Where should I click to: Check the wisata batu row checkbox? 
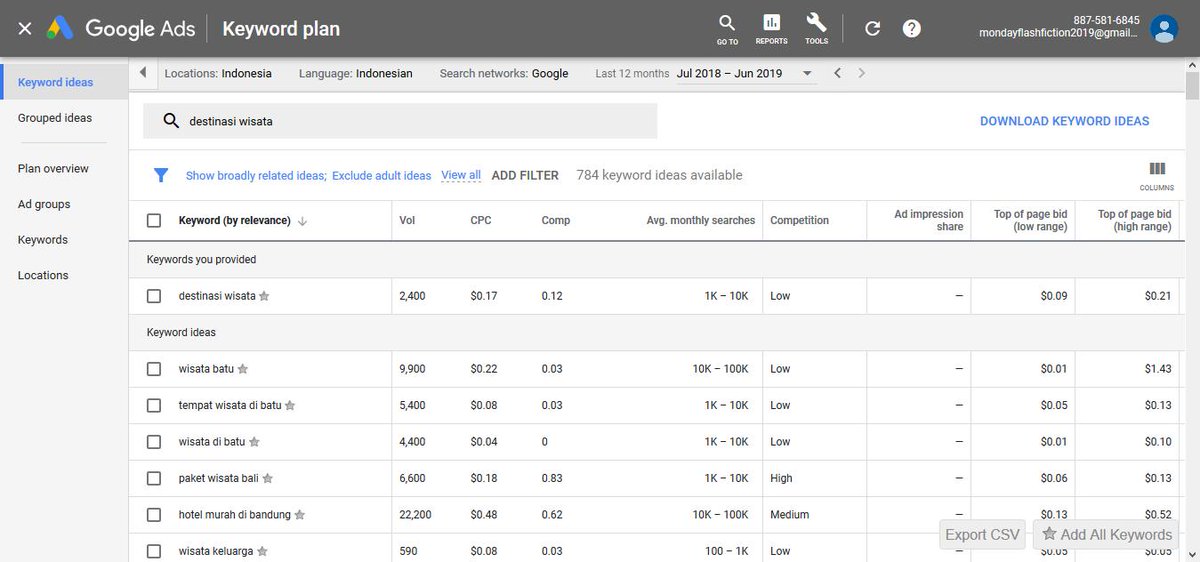(154, 369)
